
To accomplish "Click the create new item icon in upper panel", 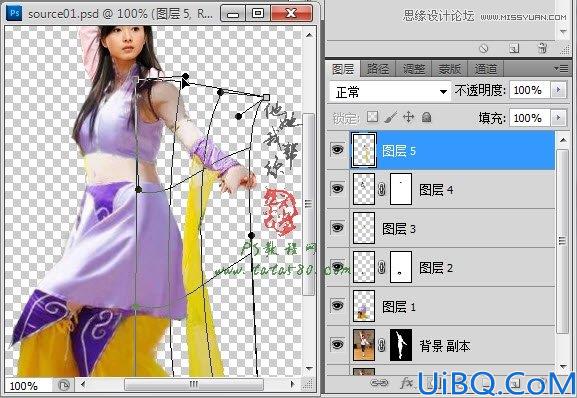I will tap(514, 48).
